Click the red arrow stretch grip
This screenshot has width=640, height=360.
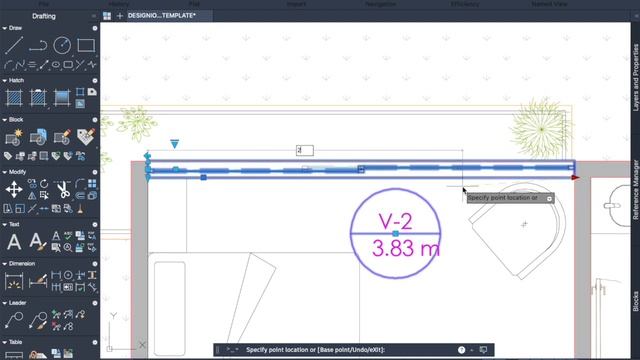click(x=576, y=178)
